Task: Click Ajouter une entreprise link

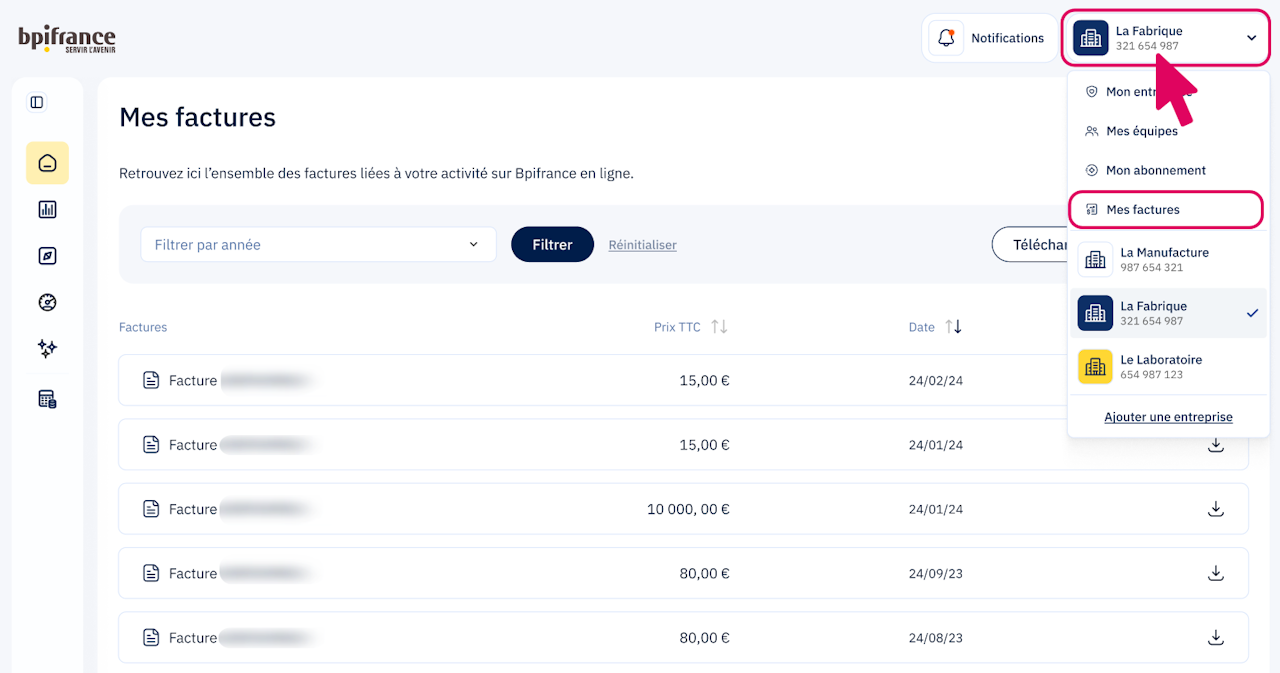Action: tap(1168, 417)
